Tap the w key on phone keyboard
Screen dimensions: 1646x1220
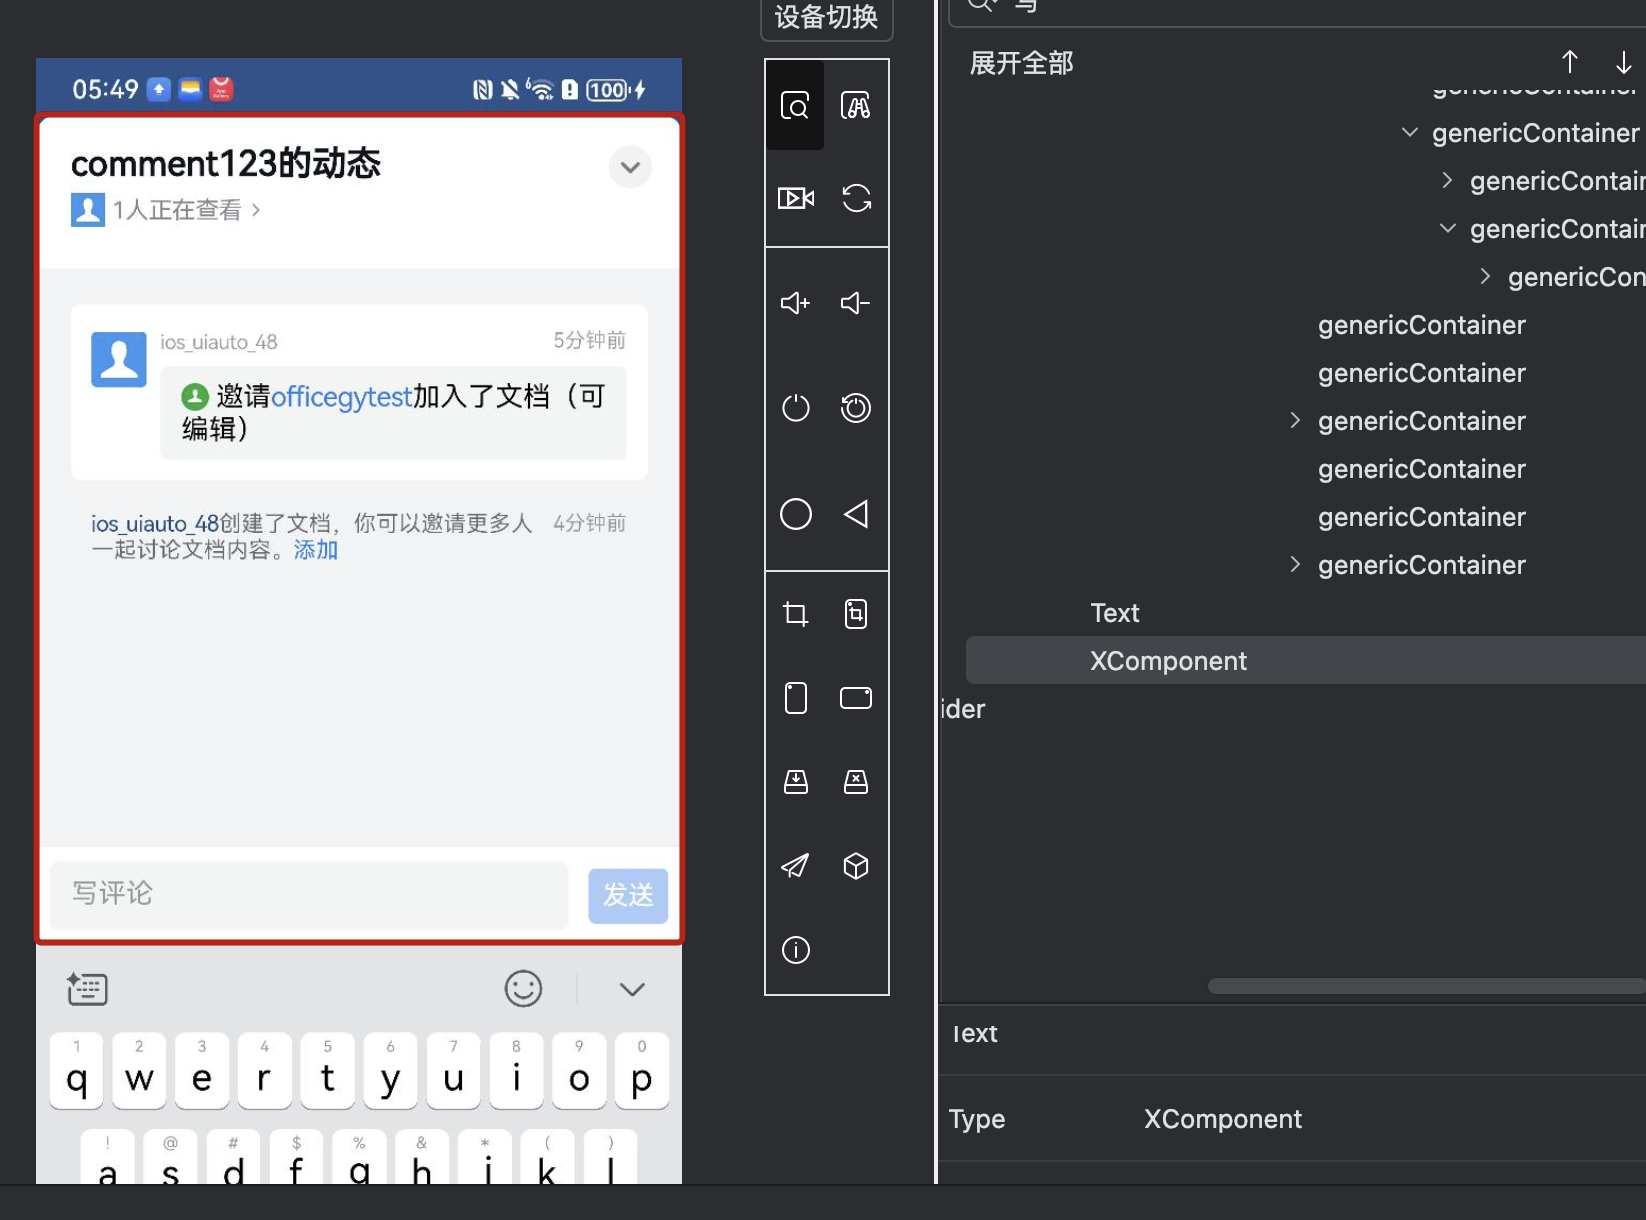click(x=139, y=1070)
